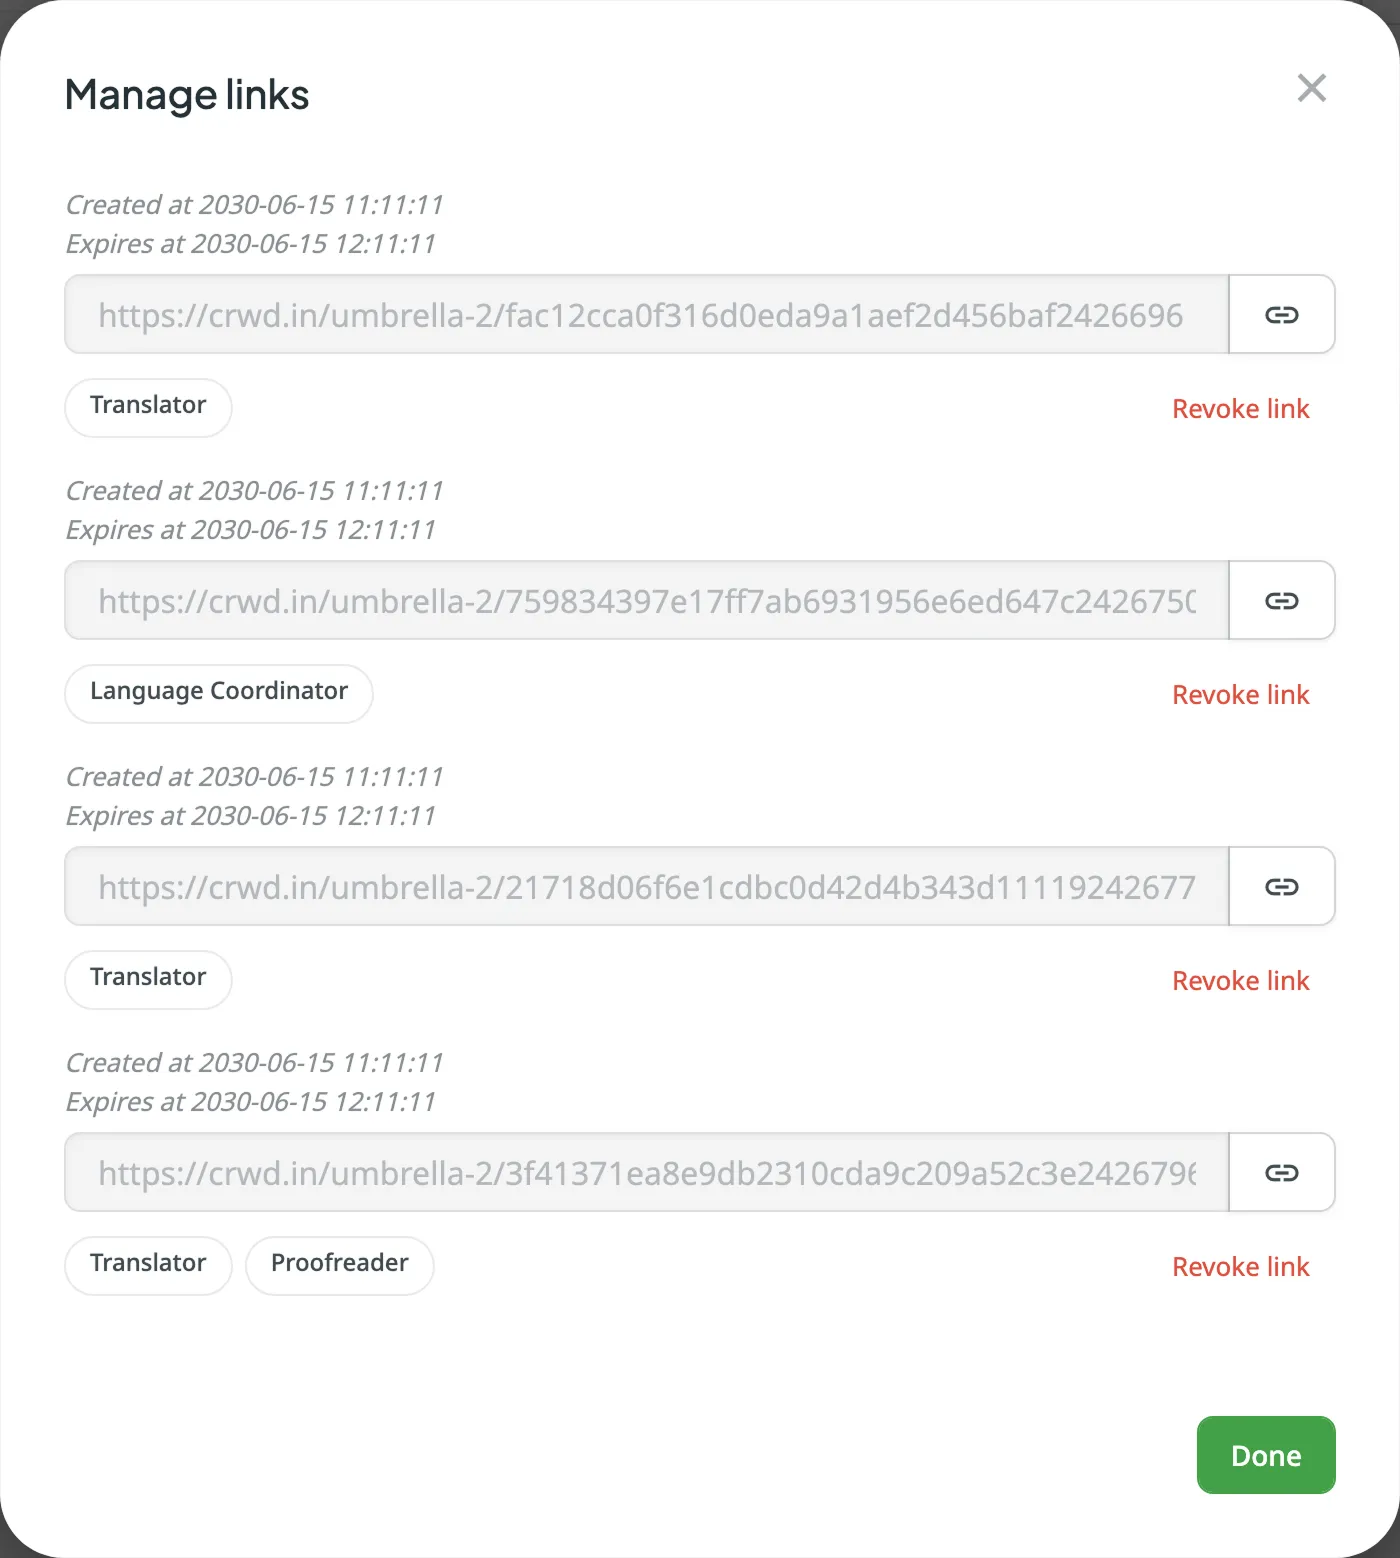The width and height of the screenshot is (1400, 1558).
Task: Select the Translator tag on the third link
Action: (147, 979)
